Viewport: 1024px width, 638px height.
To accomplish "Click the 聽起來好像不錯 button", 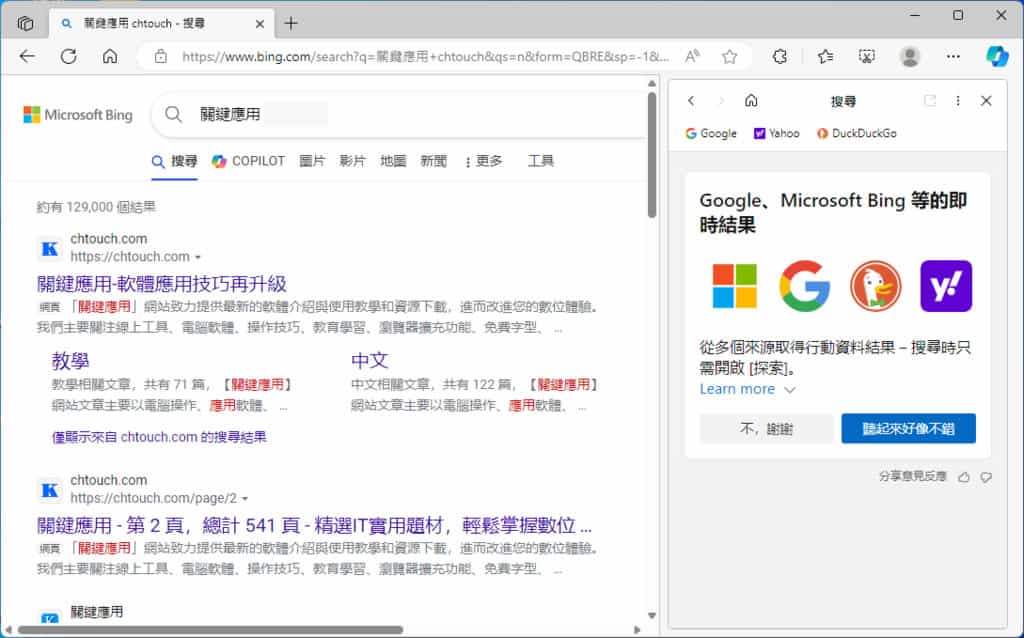I will click(x=908, y=428).
